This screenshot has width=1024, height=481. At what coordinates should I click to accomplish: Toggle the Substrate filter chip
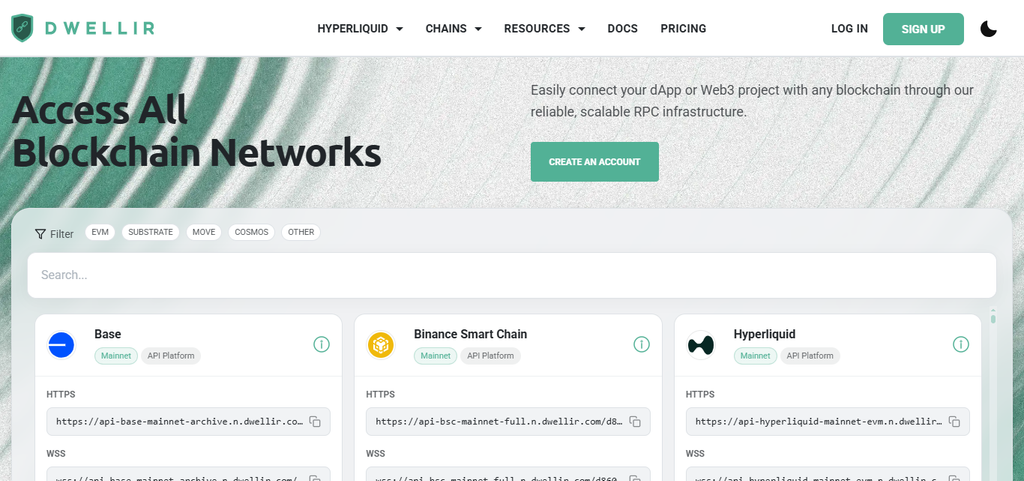click(150, 232)
